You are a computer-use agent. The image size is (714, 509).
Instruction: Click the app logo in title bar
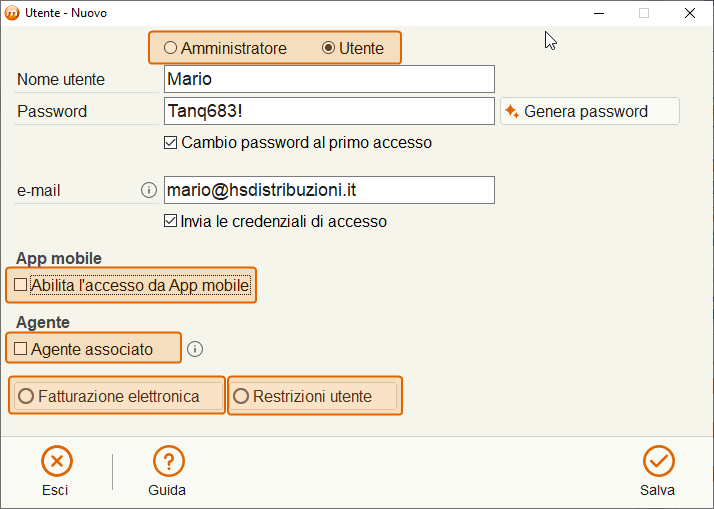12,13
